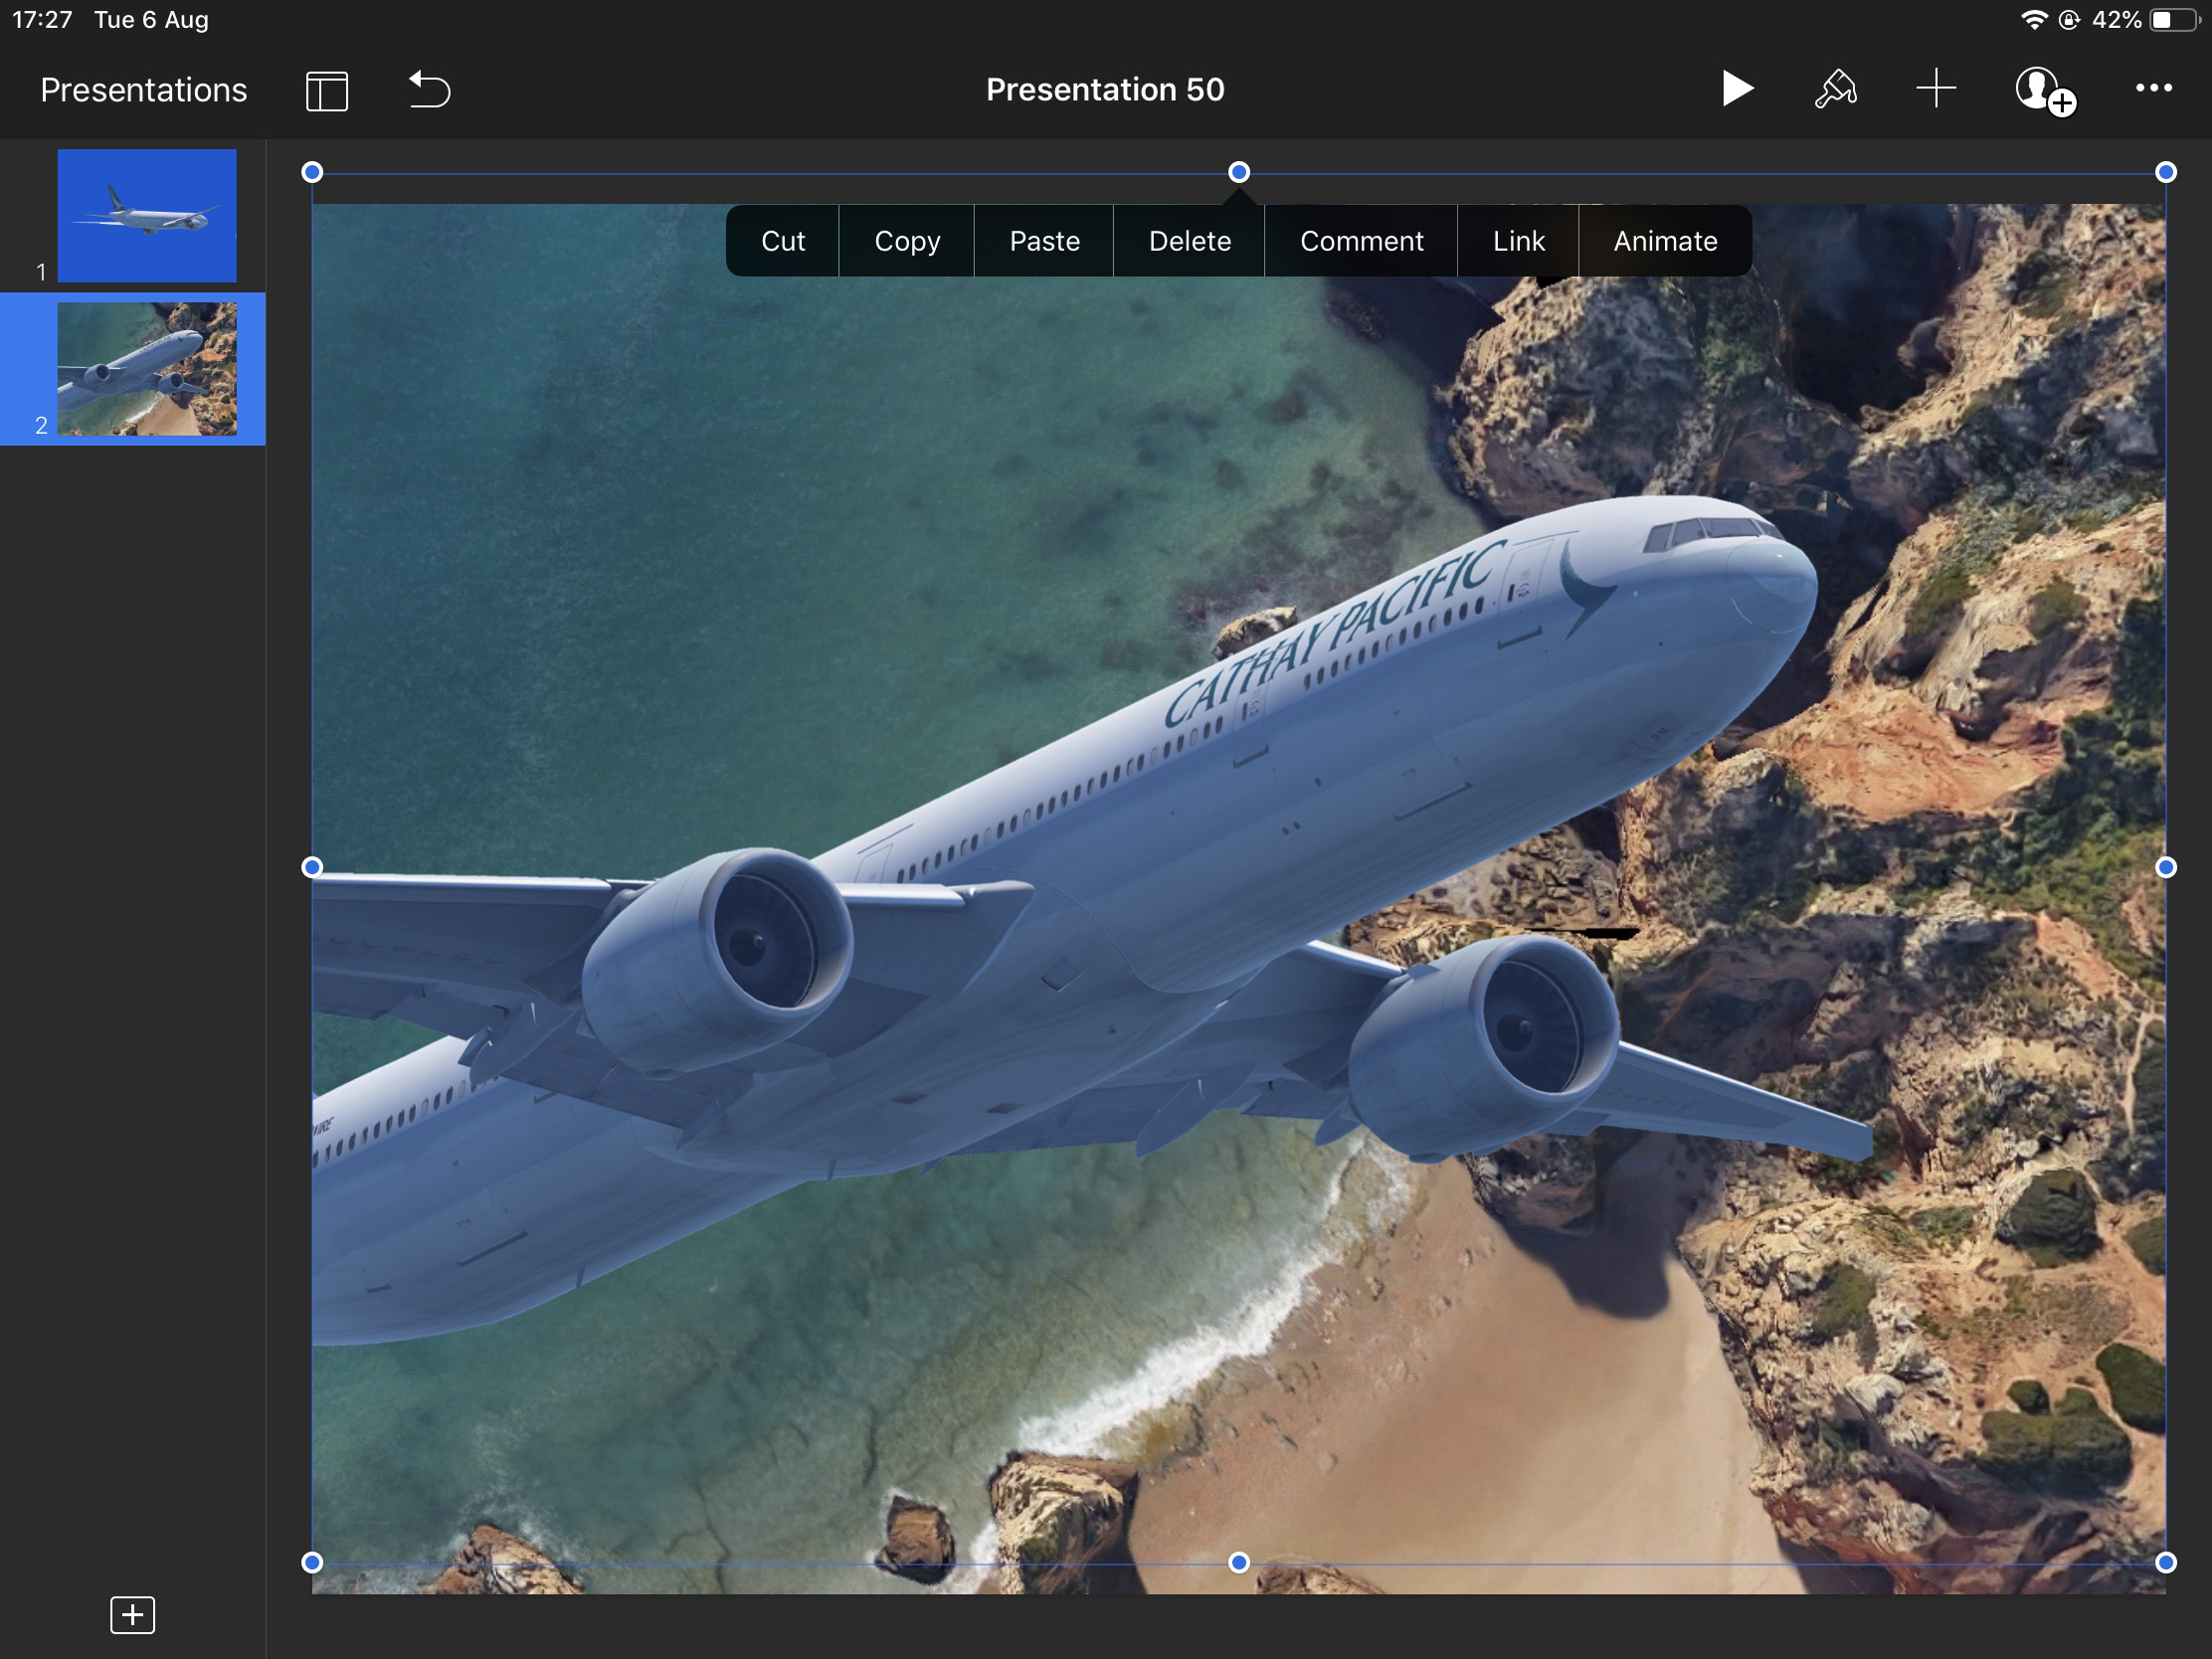Viewport: 2212px width, 1659px height.
Task: Choose Copy from the context menu
Action: coord(906,241)
